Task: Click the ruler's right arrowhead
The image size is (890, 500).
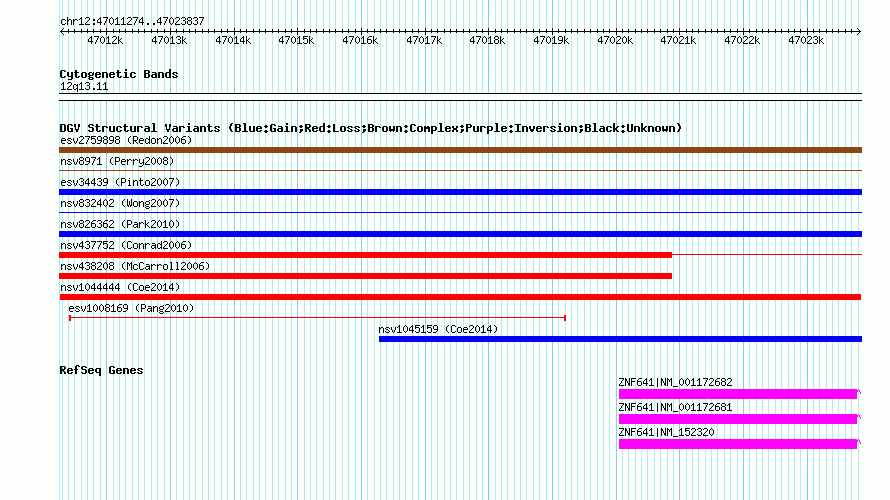Action: coord(859,32)
